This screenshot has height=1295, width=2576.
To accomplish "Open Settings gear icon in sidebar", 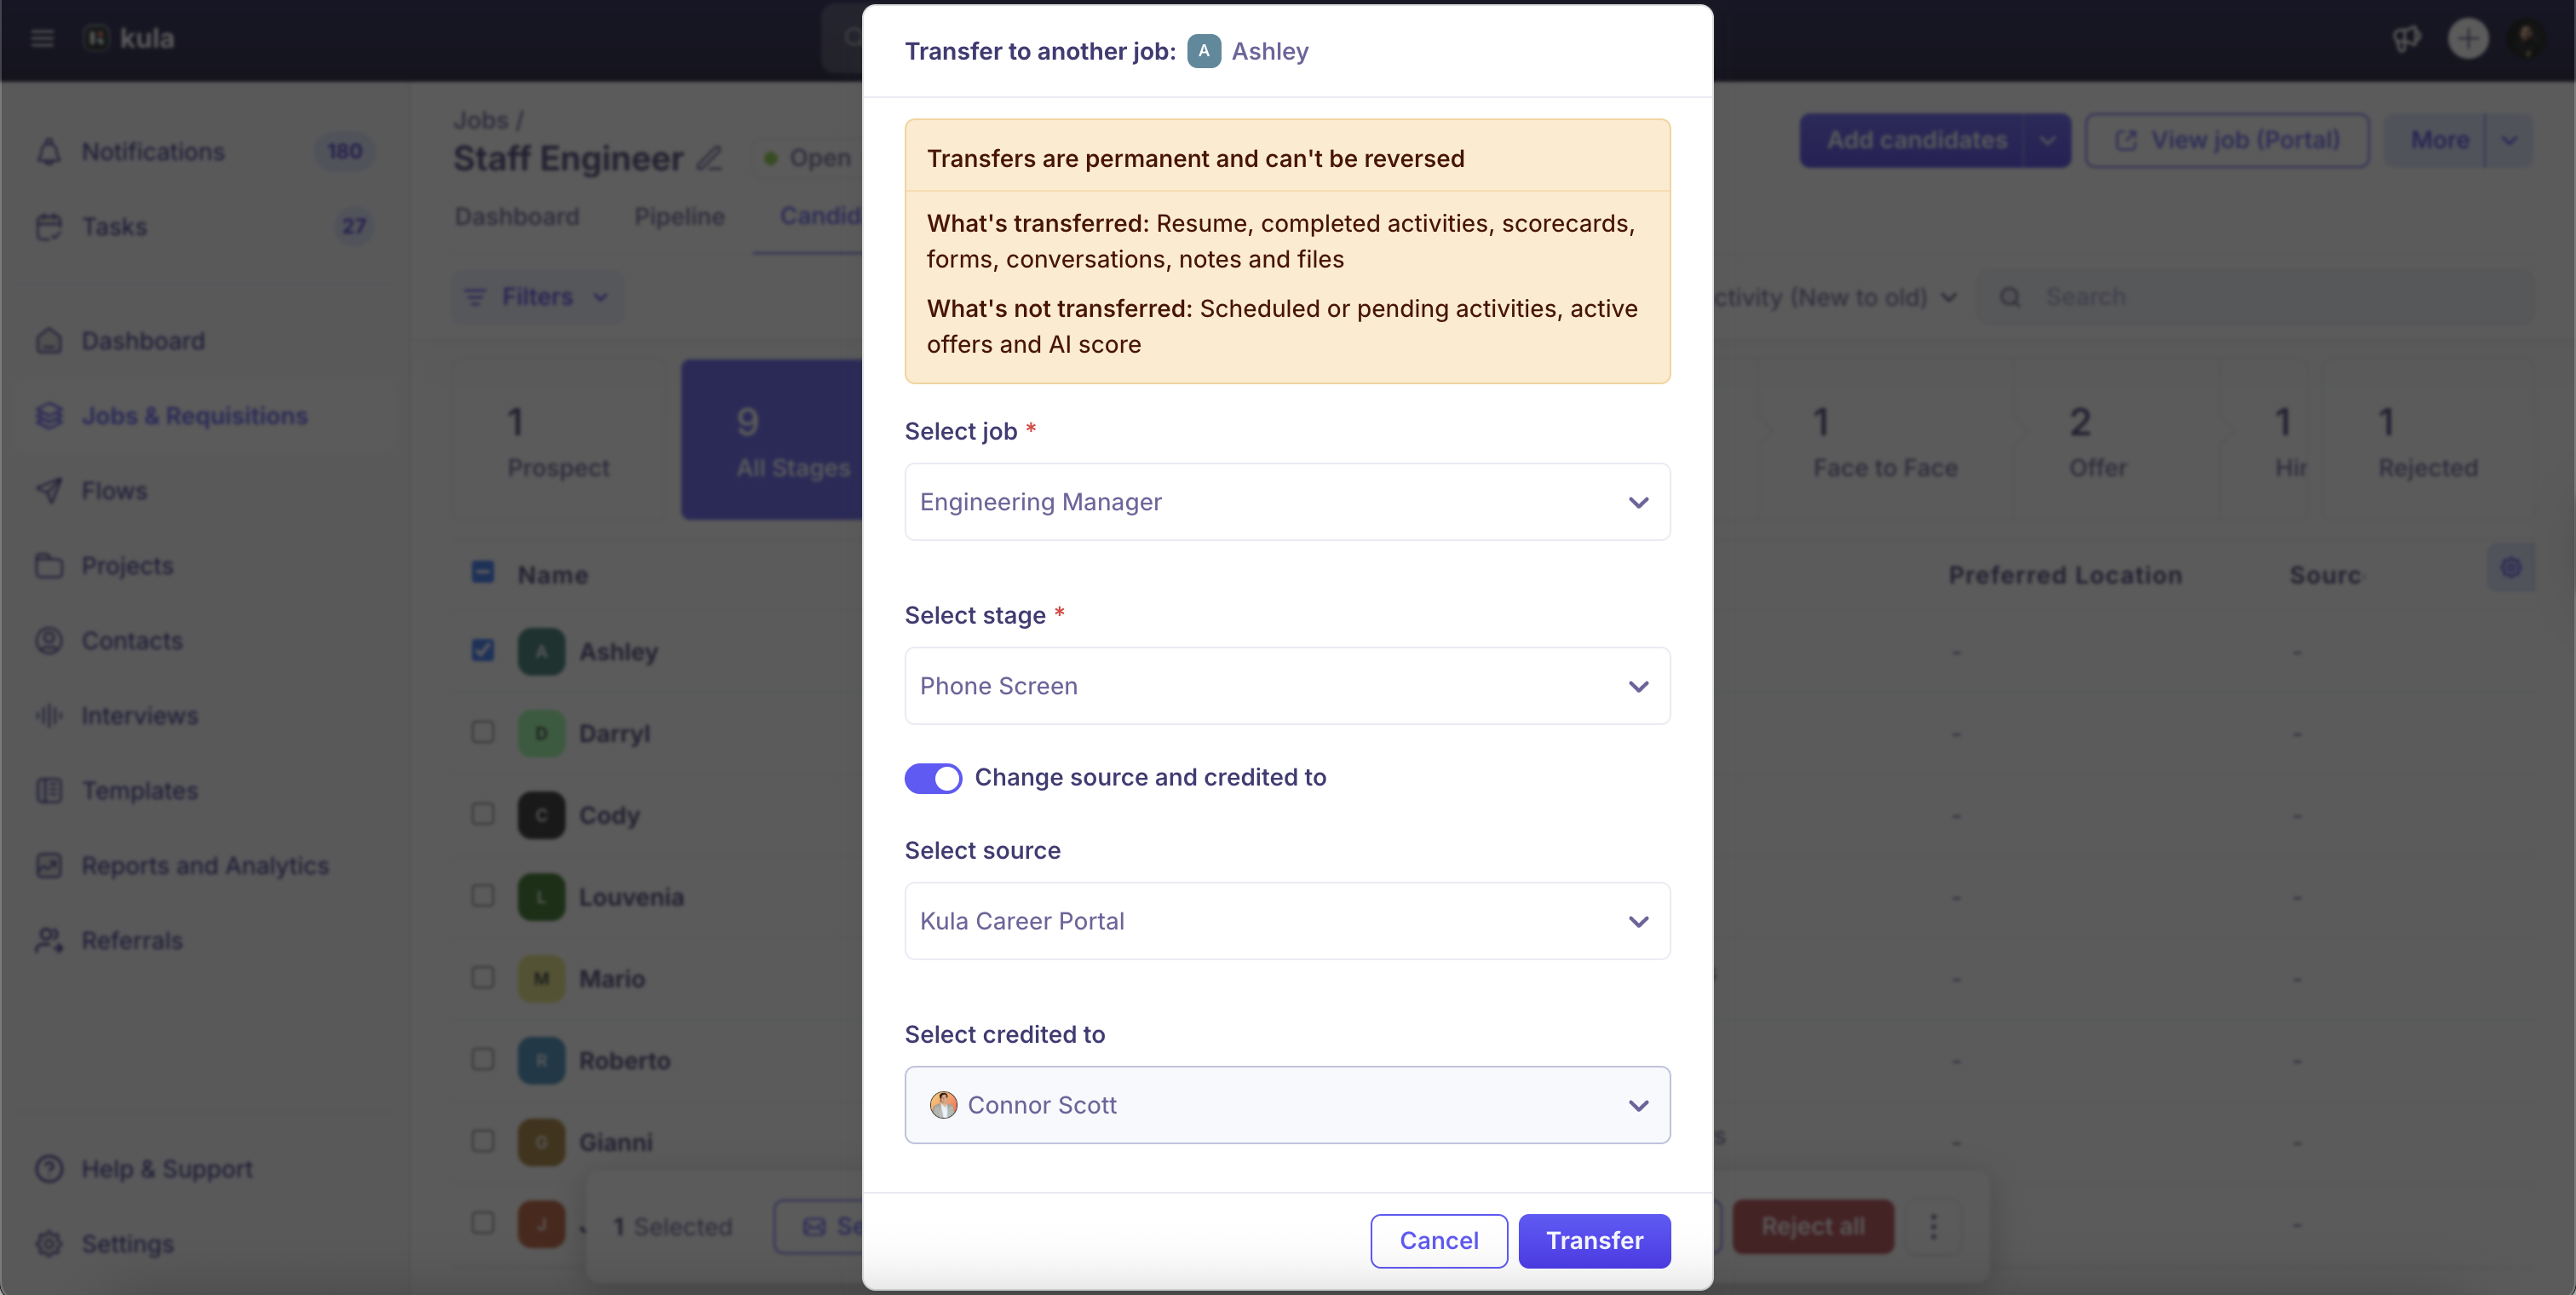I will [49, 1243].
